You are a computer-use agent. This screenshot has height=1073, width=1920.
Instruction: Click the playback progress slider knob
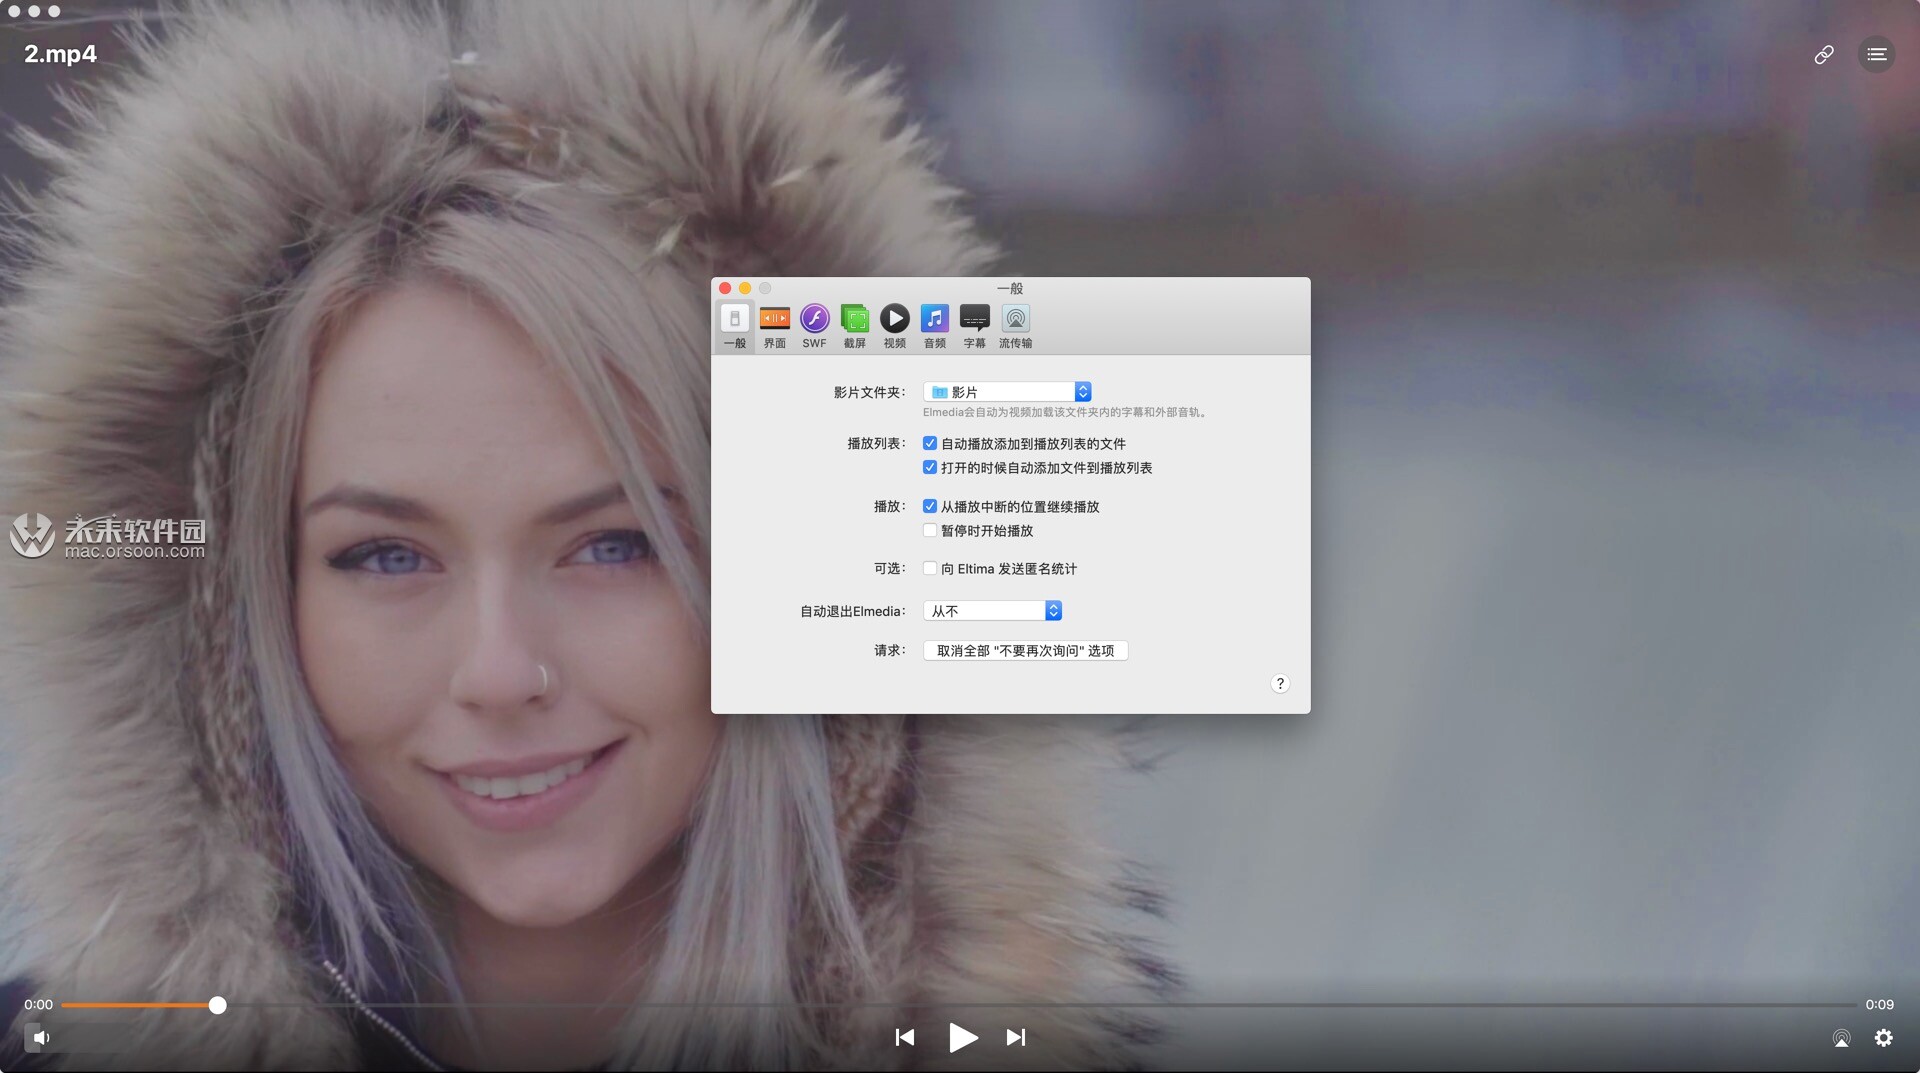tap(217, 1005)
